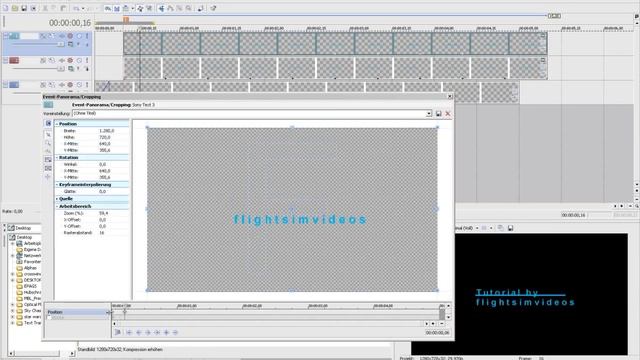The image size is (640, 360).
Task: Save the preset in Pan/Crop dialog
Action: [x=438, y=113]
